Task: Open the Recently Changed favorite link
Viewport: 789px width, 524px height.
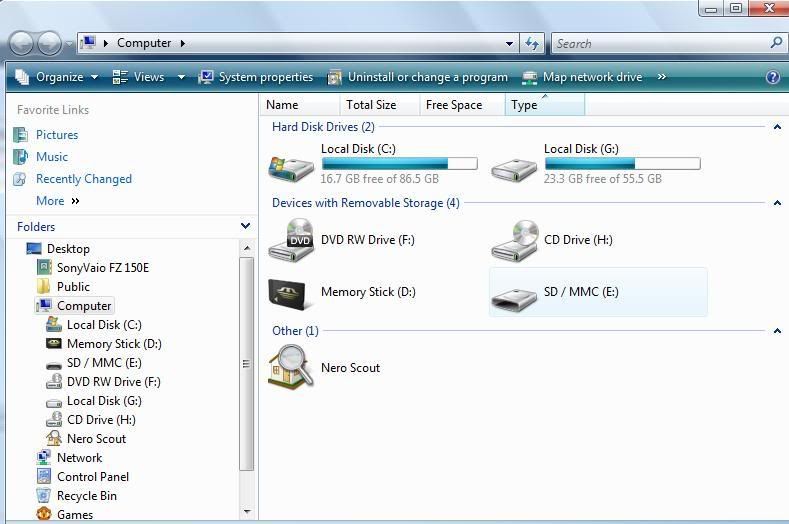Action: [83, 179]
